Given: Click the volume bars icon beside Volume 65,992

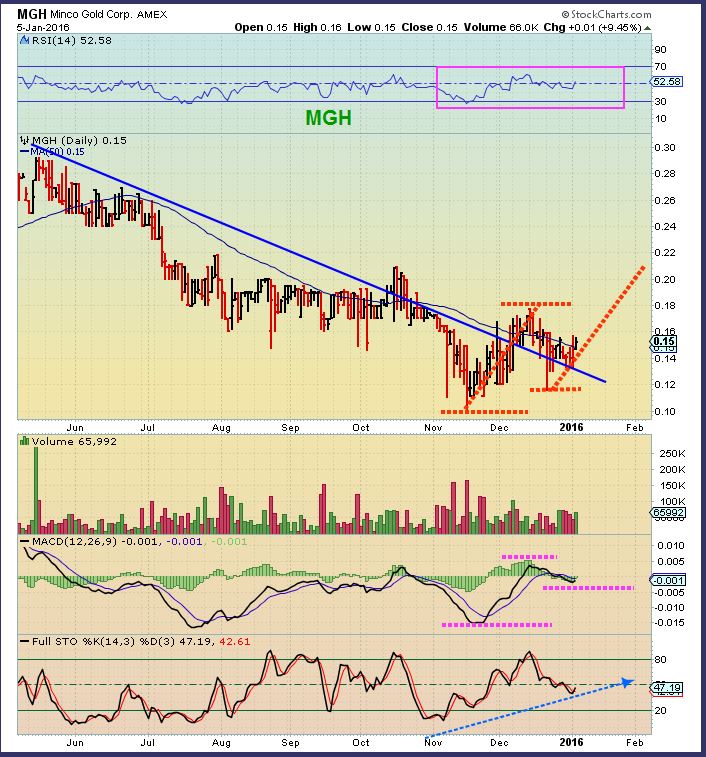Looking at the screenshot, I should (x=24, y=441).
